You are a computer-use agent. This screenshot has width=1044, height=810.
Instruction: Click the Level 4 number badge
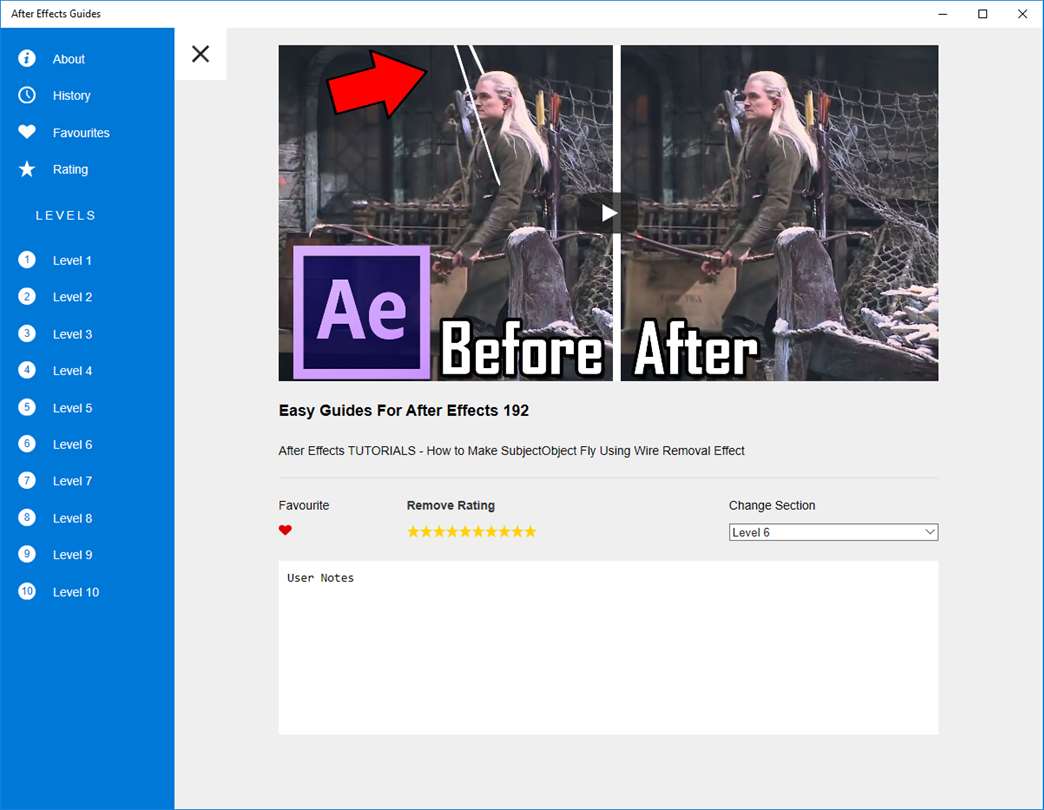(27, 370)
